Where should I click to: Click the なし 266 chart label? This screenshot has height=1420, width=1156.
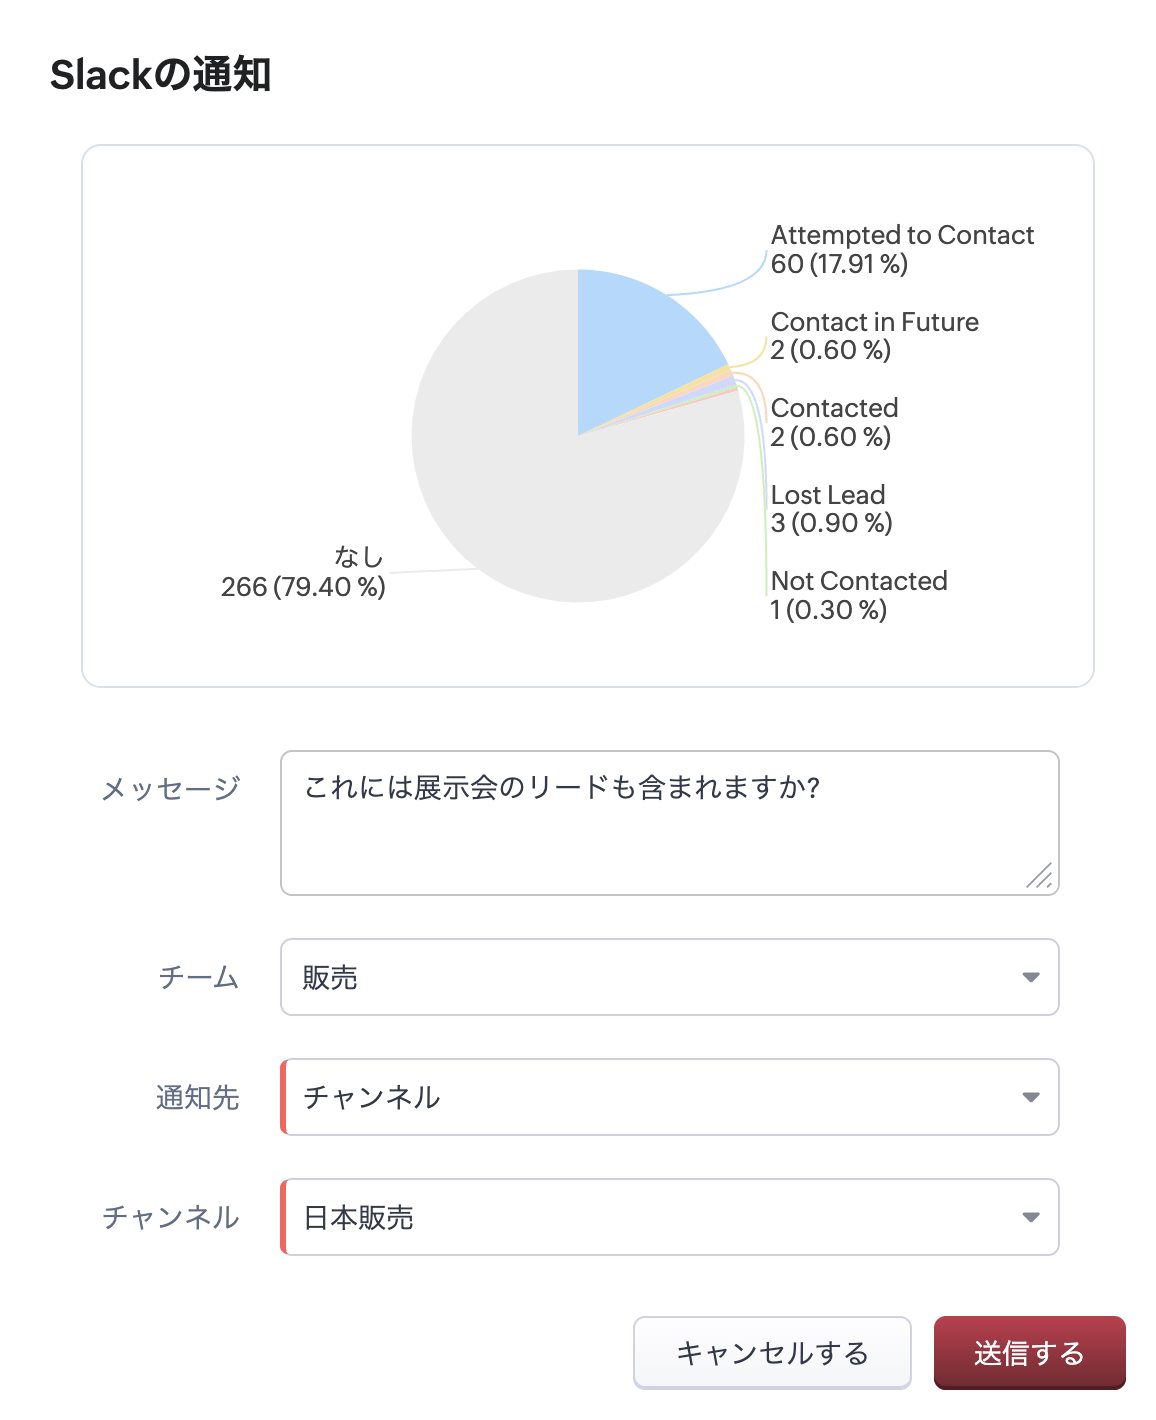pyautogui.click(x=304, y=572)
